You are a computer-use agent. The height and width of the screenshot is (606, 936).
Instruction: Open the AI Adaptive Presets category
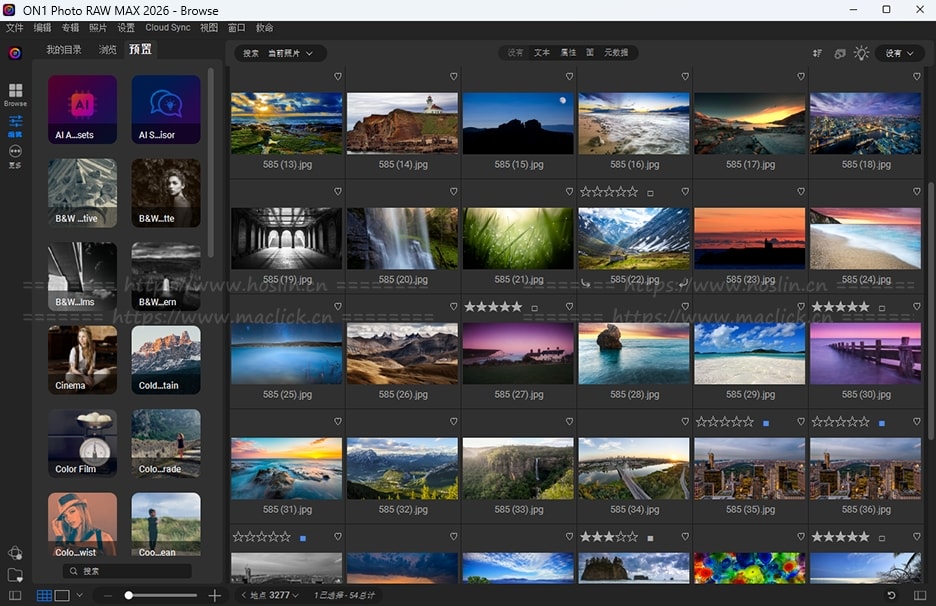tap(82, 109)
